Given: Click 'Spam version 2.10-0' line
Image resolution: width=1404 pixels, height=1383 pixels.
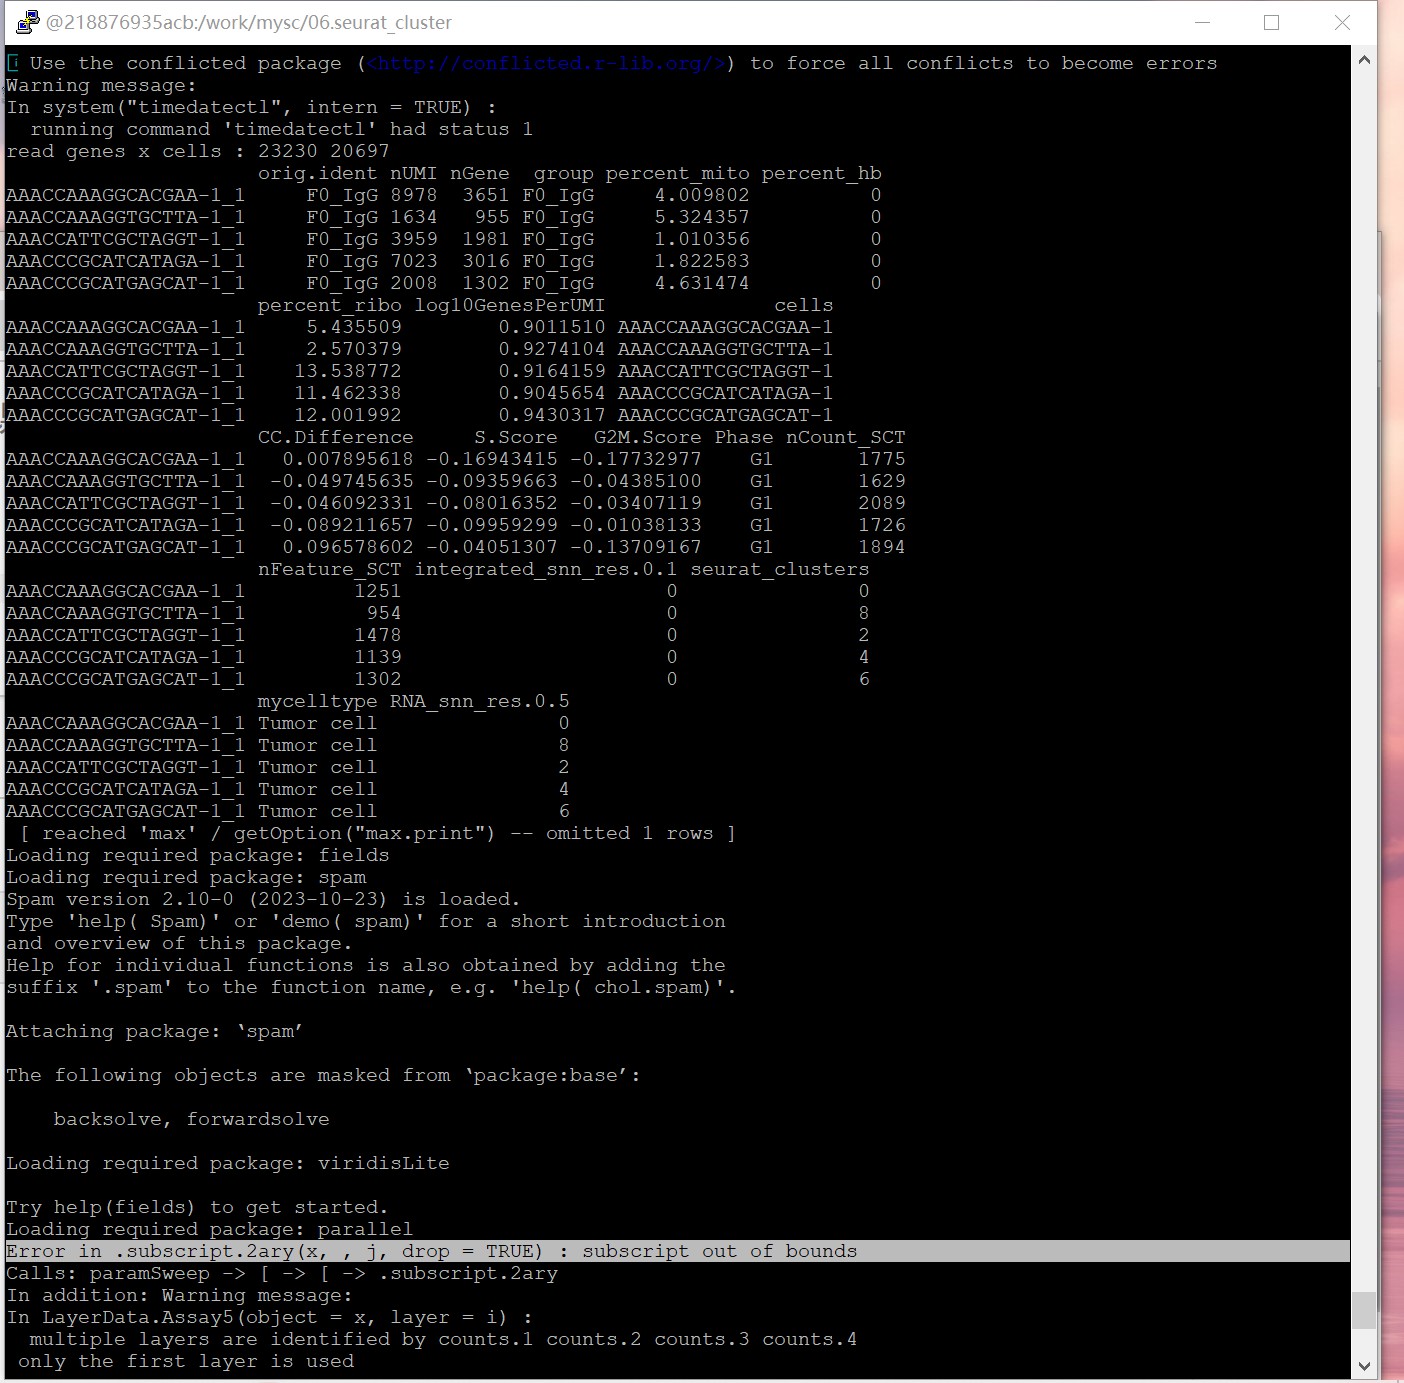Looking at the screenshot, I should coord(264,899).
